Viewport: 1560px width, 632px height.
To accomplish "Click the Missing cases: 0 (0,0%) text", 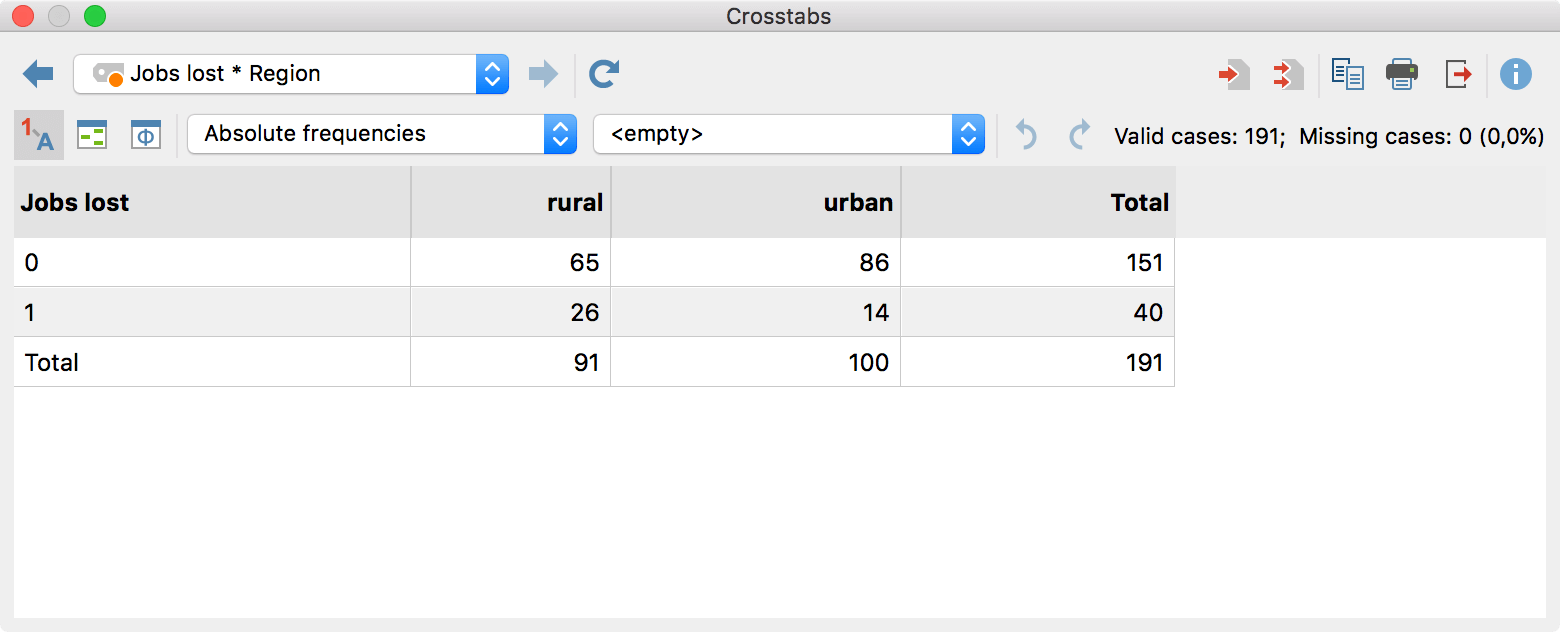I will pos(1422,136).
